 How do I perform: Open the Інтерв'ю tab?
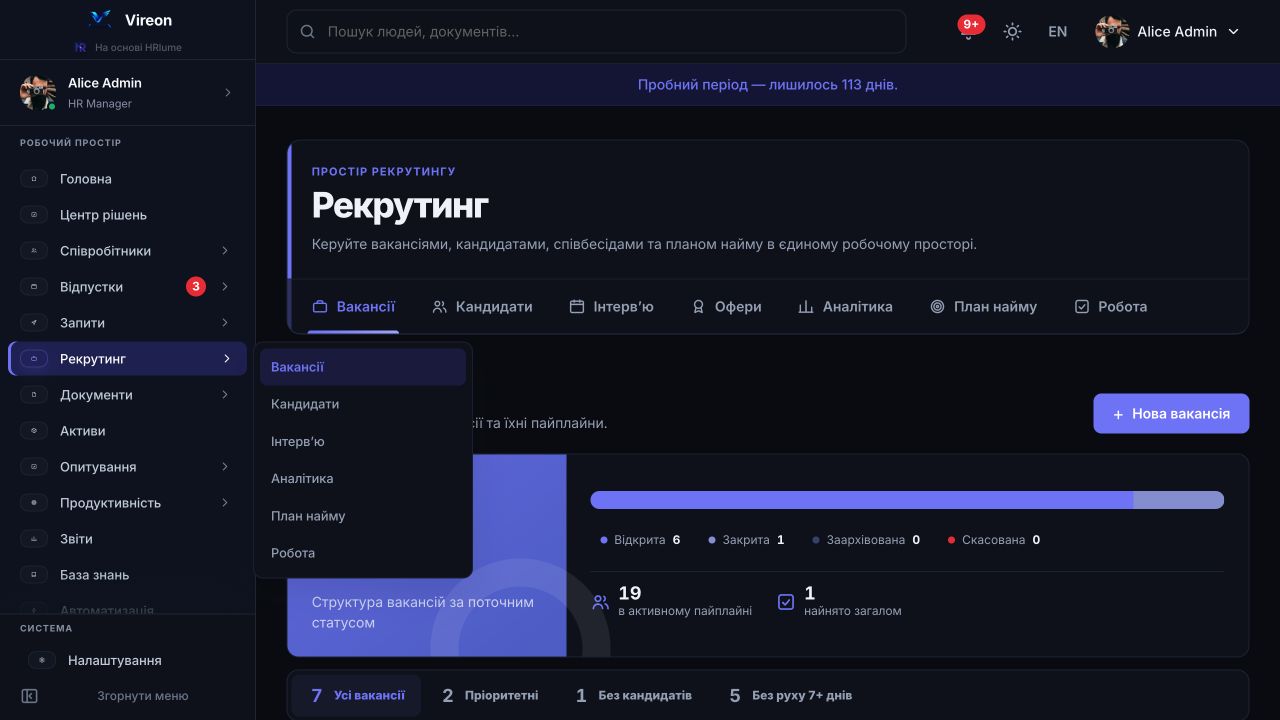[x=611, y=307]
